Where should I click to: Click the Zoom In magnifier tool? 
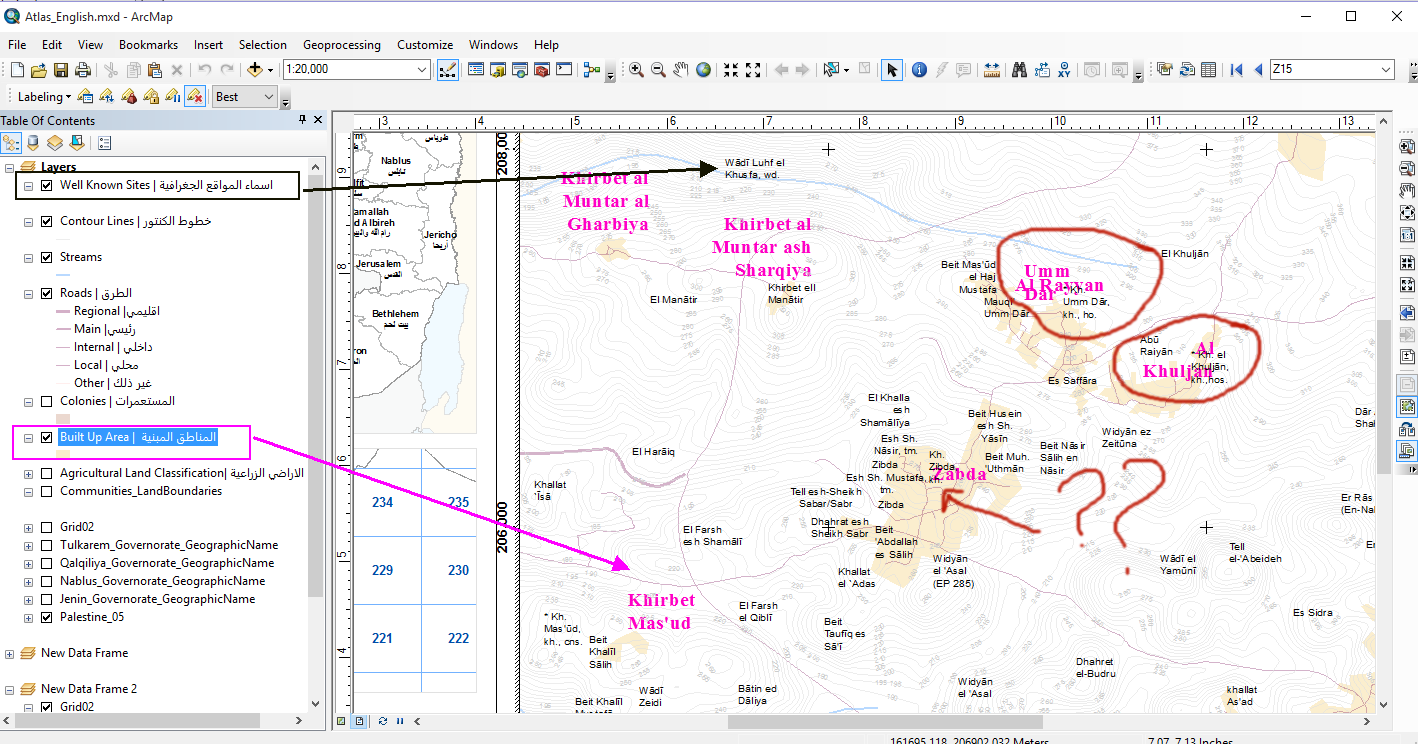[636, 70]
